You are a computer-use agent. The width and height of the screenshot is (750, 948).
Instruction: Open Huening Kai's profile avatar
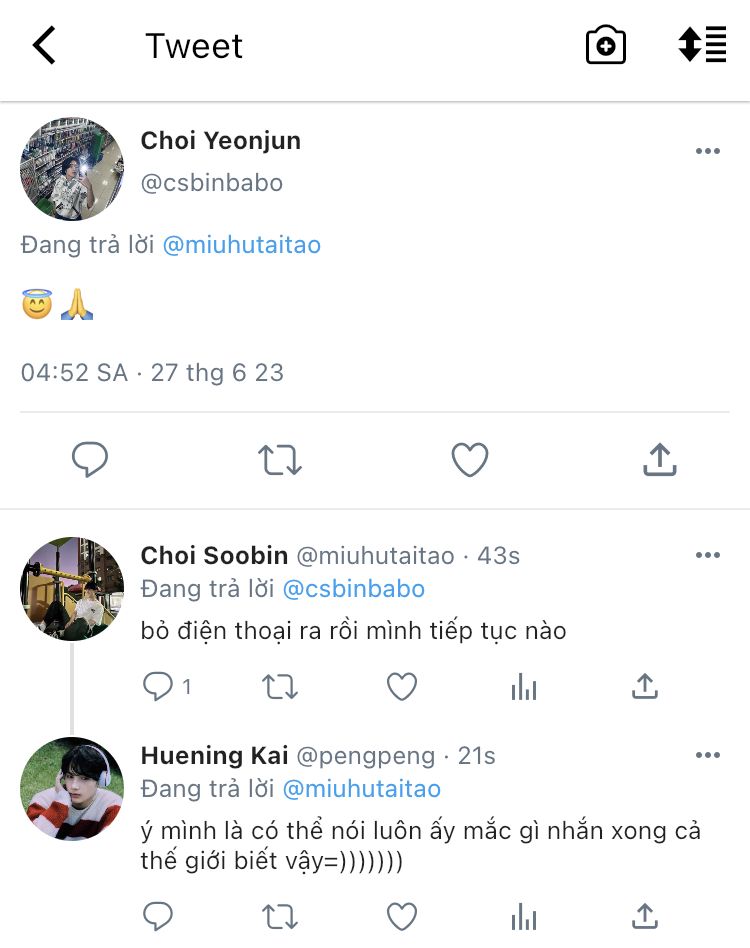[x=72, y=789]
